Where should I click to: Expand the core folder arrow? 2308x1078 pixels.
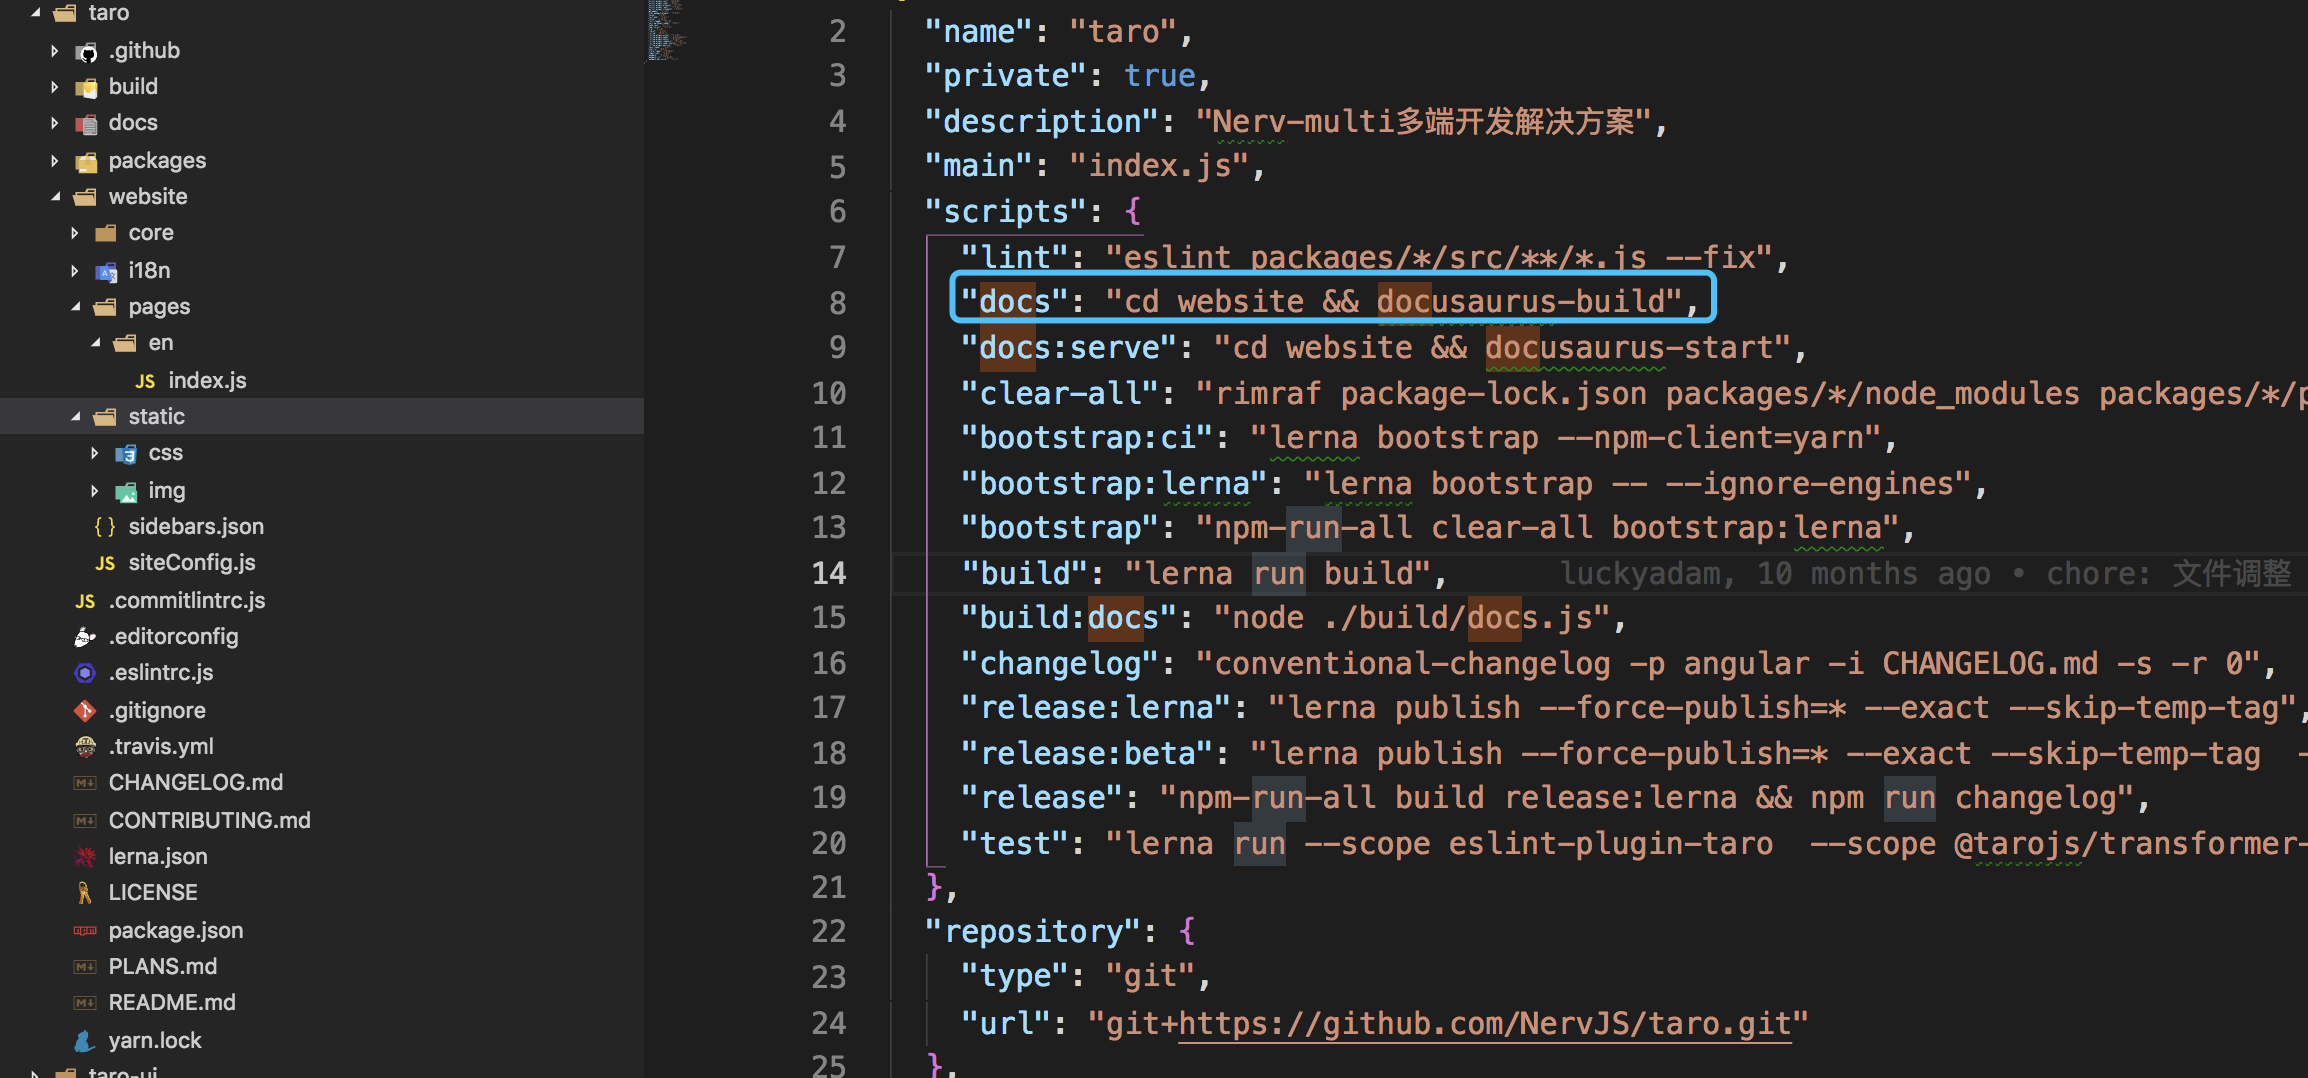tap(75, 233)
